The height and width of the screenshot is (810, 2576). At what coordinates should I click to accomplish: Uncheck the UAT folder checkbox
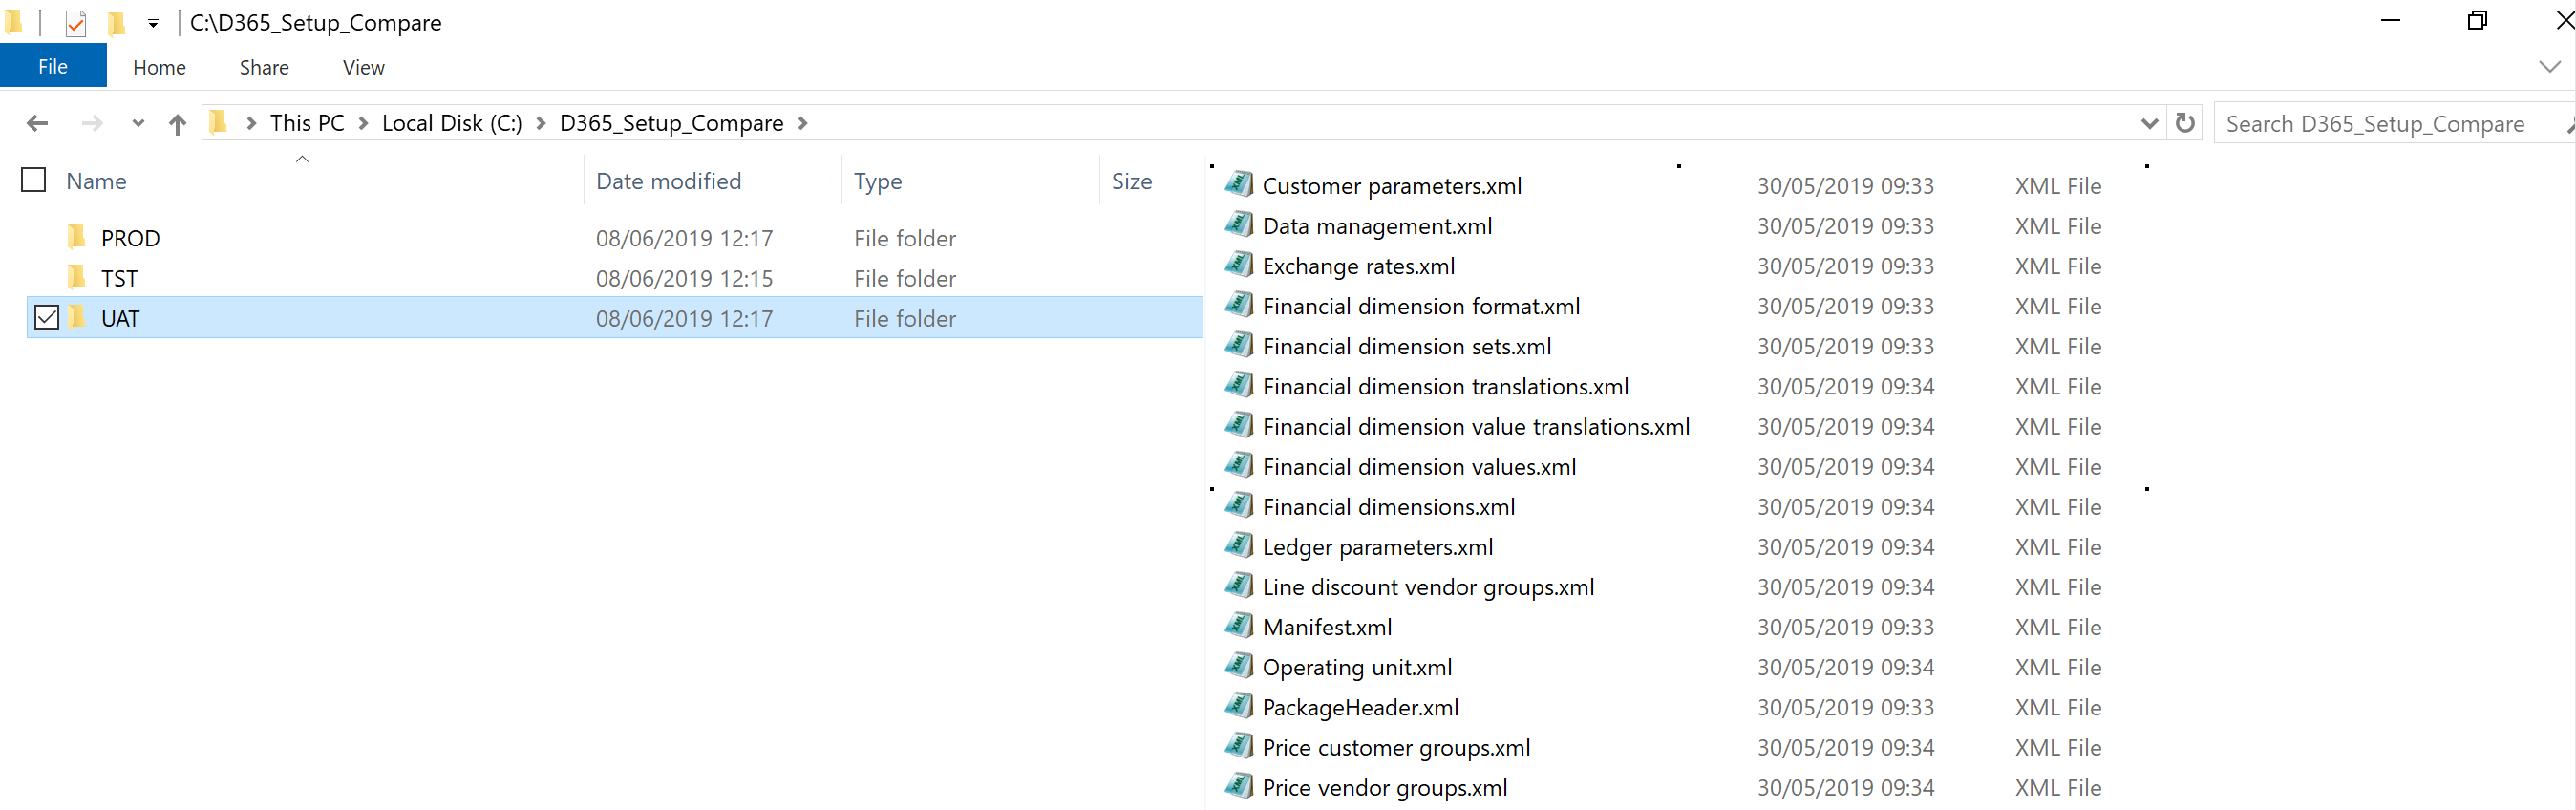click(x=47, y=317)
